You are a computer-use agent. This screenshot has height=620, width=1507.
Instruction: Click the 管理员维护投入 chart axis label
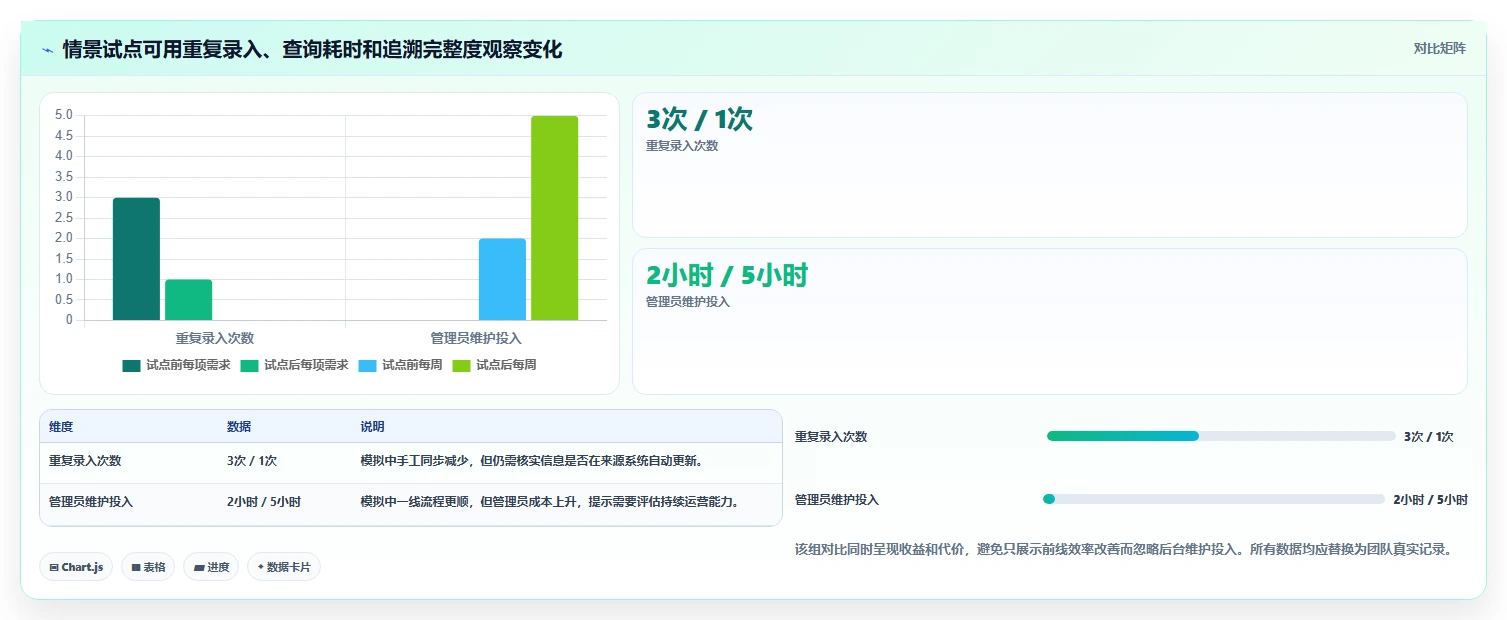click(476, 338)
